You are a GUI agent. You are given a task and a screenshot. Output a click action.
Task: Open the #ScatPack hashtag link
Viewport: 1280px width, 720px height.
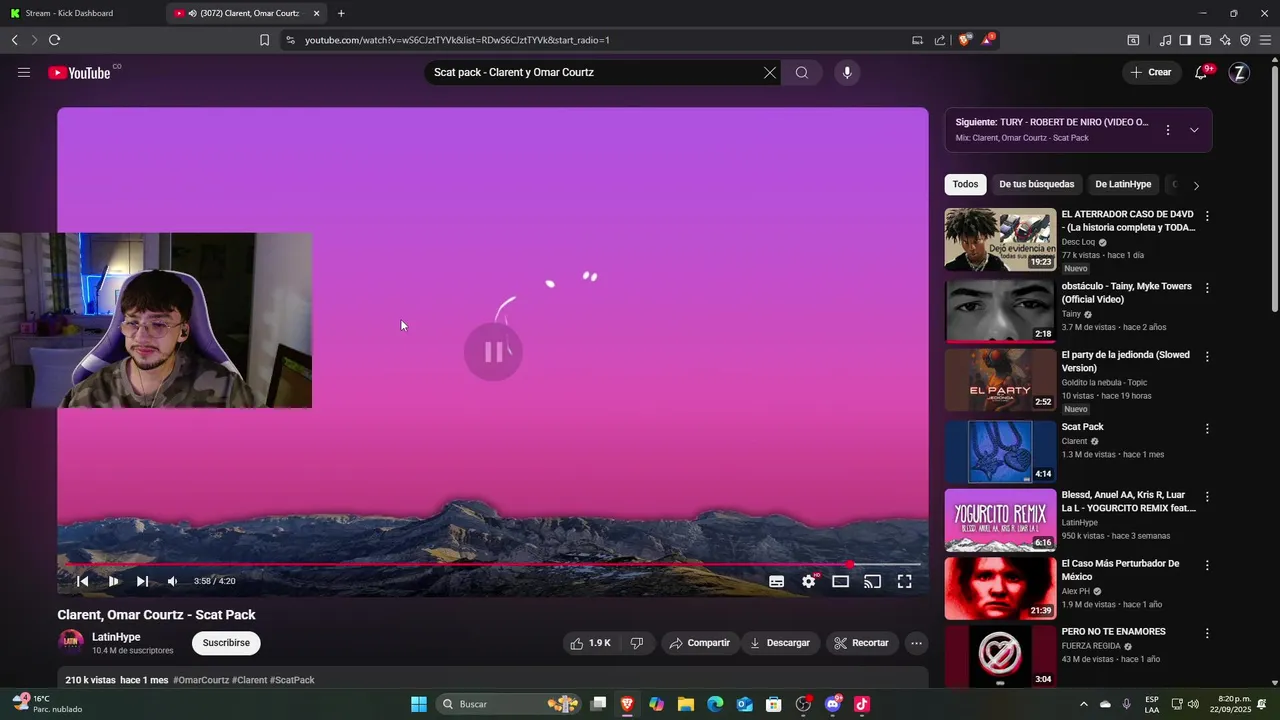tap(292, 680)
